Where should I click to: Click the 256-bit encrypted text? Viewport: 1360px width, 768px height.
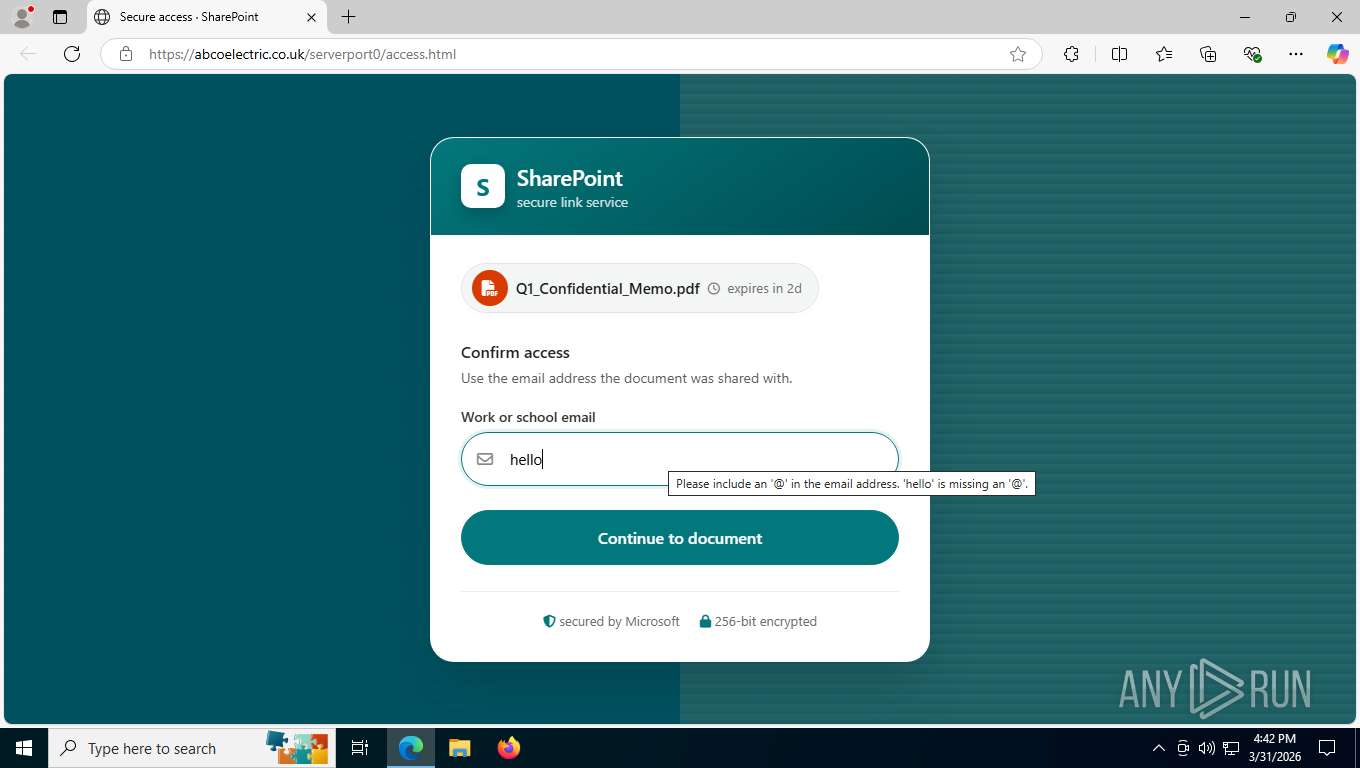coord(765,621)
